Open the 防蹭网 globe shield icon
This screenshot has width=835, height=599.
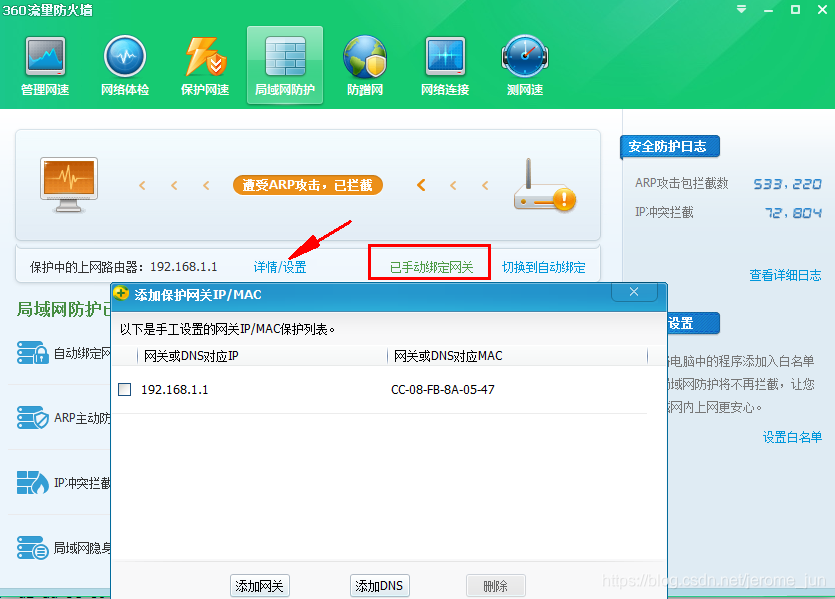click(x=365, y=65)
